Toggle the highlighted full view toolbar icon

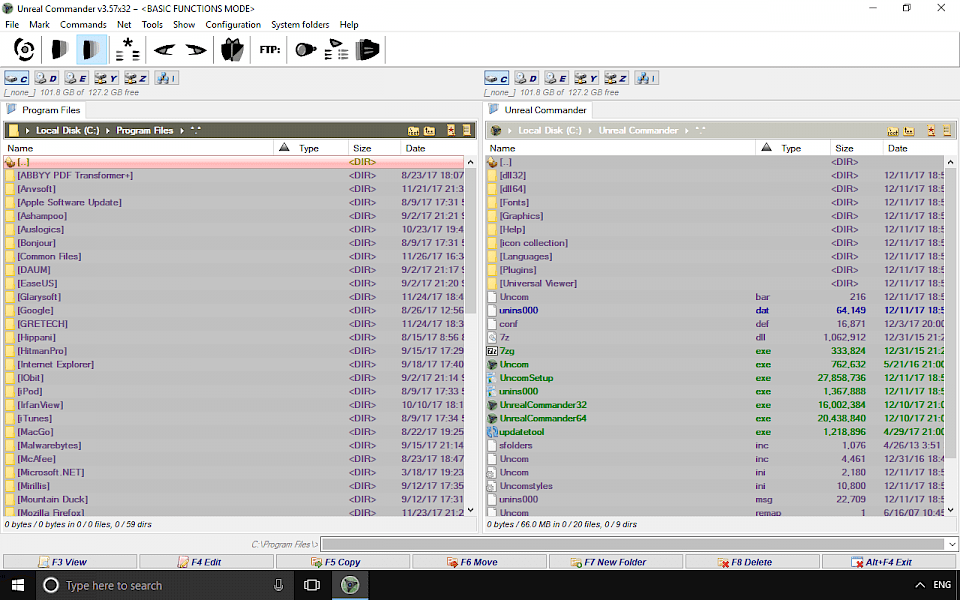92,50
